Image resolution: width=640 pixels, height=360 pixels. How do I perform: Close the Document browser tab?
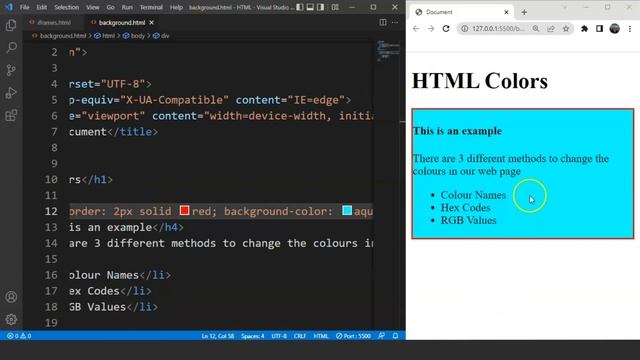pos(506,12)
